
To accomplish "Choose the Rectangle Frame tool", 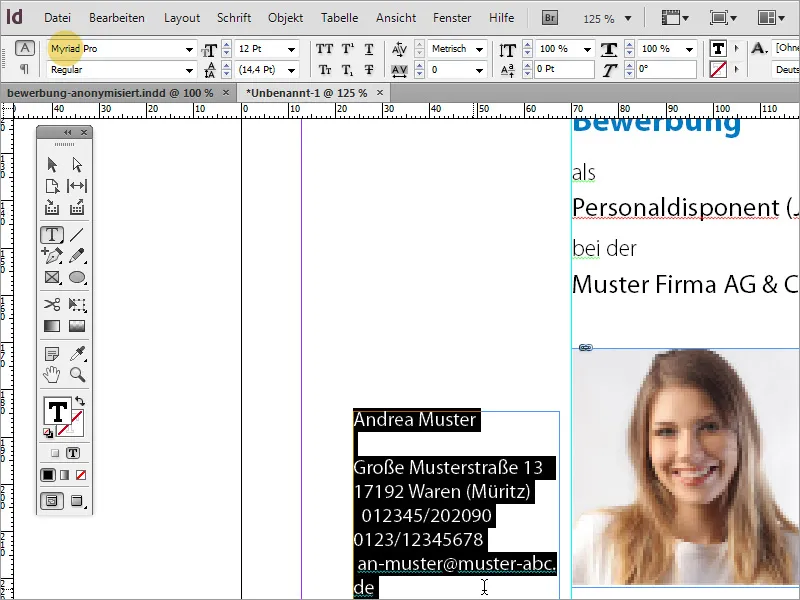I will point(52,277).
